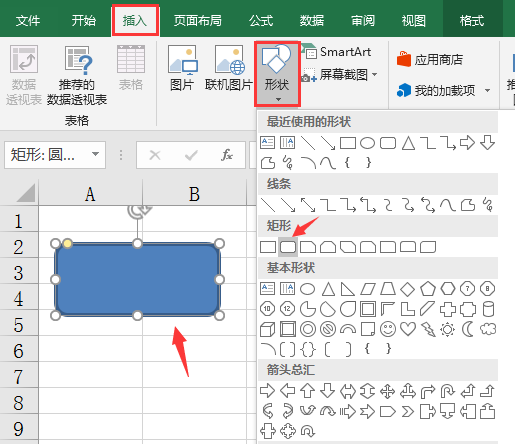Select the chevron arrow shape
515x444 pixels.
point(407,412)
